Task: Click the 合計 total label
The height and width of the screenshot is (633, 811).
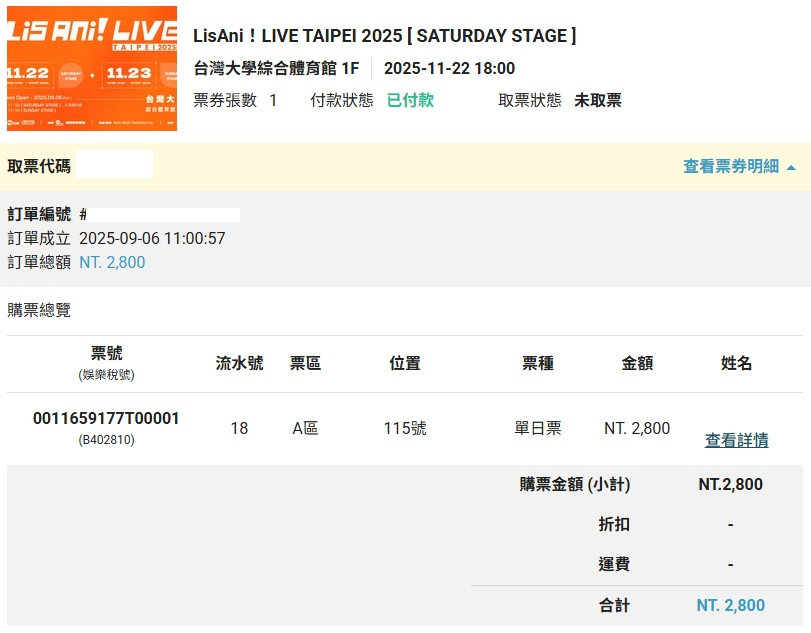Action: point(614,605)
